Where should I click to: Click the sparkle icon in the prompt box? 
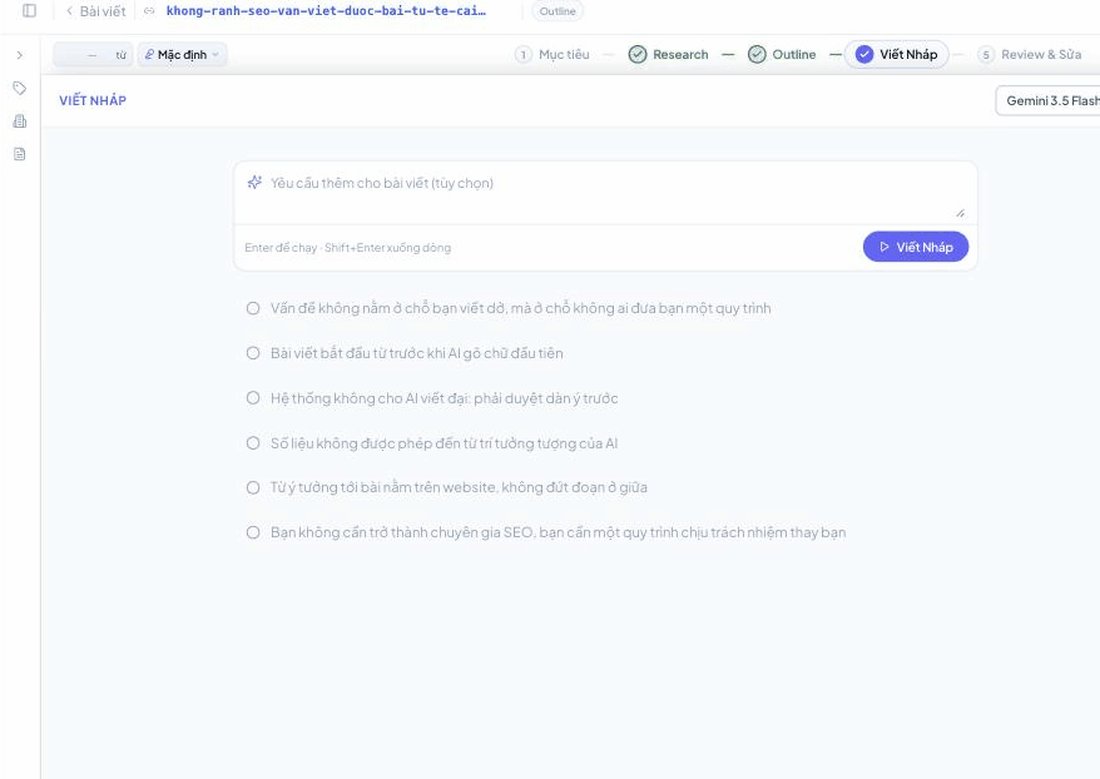coord(255,182)
